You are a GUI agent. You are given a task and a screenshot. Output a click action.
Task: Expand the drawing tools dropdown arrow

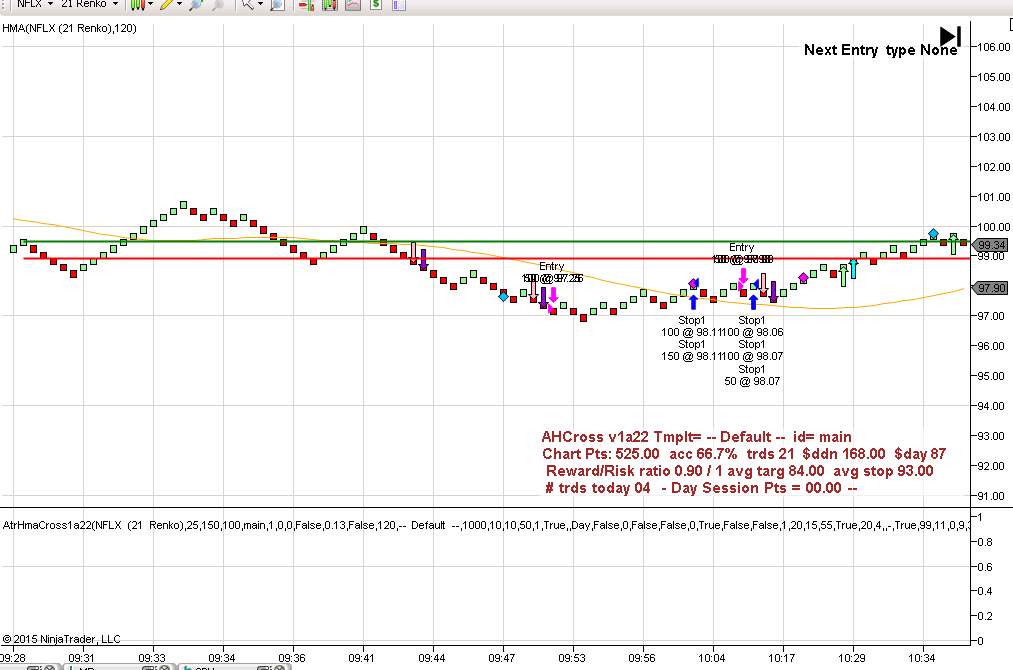[180, 4]
